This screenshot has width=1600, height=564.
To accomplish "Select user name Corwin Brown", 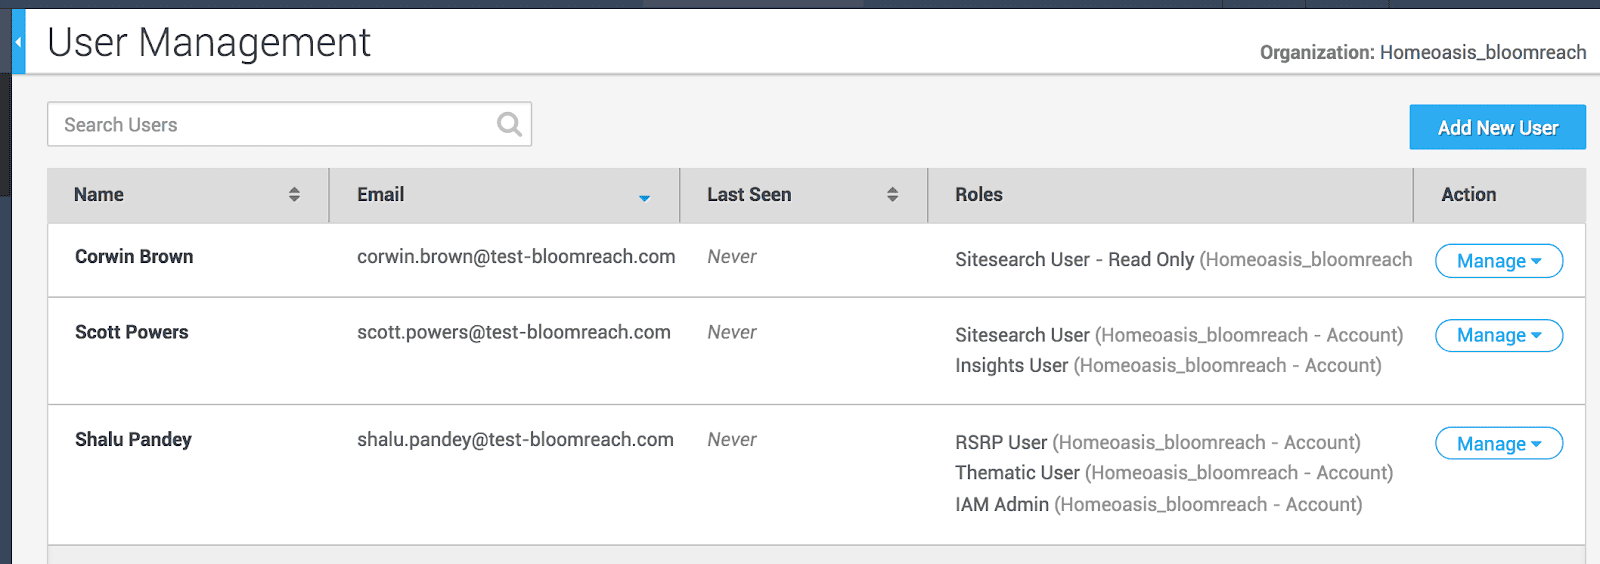I will [x=134, y=257].
